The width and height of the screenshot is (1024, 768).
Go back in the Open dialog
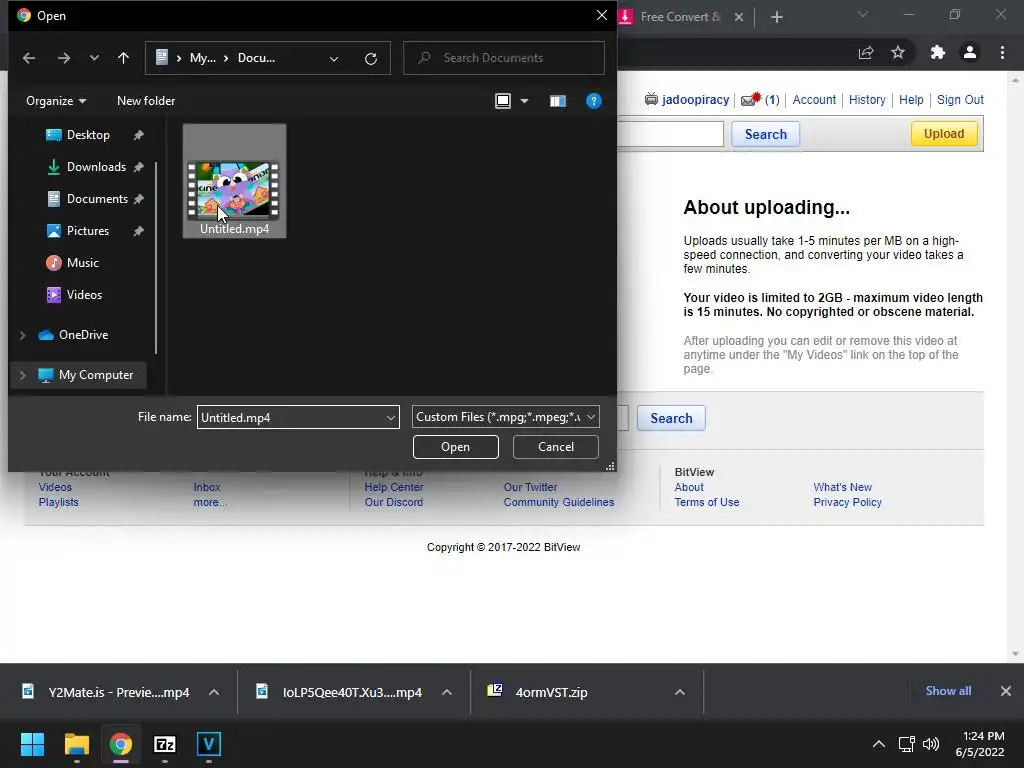pyautogui.click(x=29, y=58)
